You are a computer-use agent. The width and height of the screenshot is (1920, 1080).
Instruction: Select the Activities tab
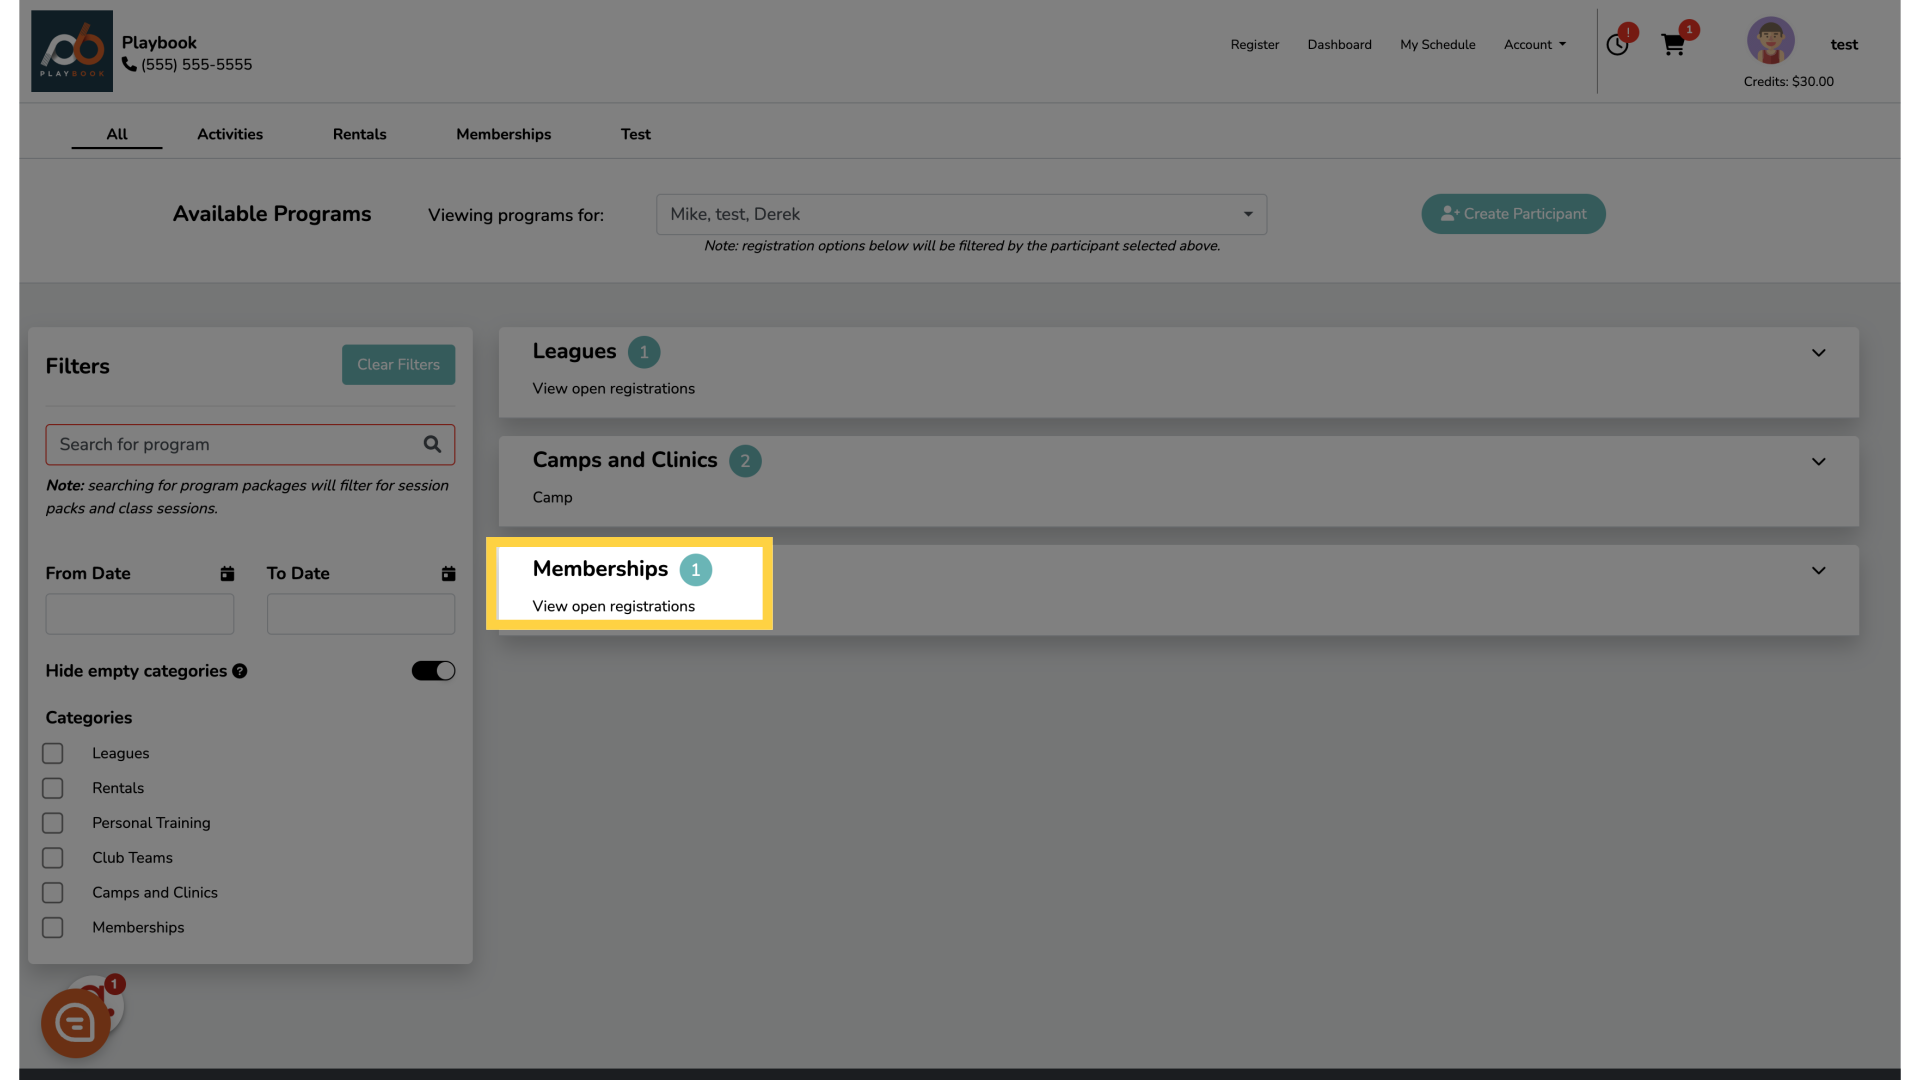pyautogui.click(x=229, y=135)
